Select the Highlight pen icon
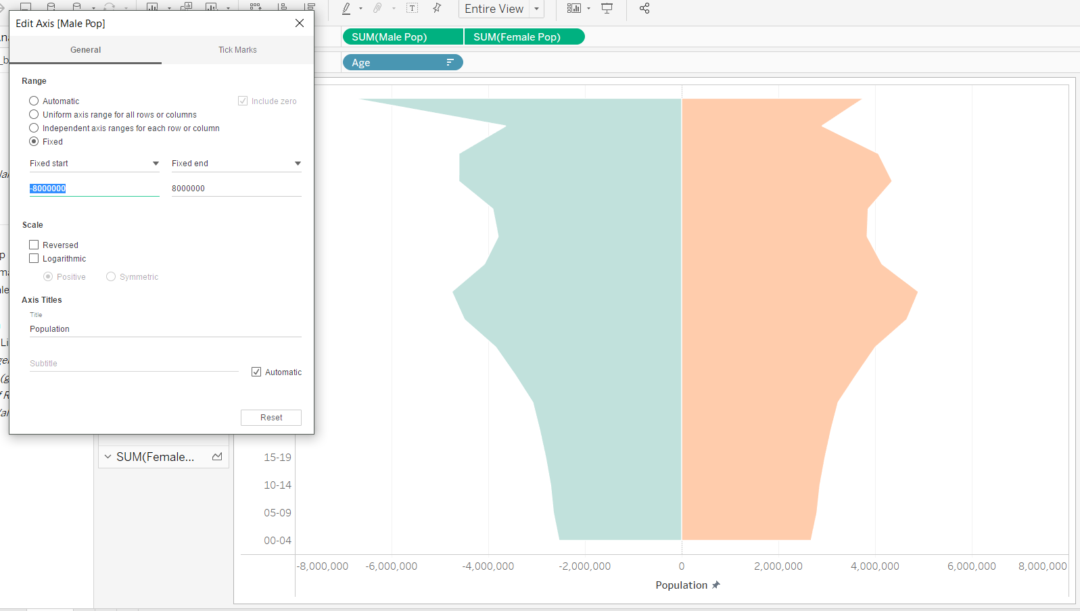Screen dimensions: 1080x611 click(x=347, y=8)
